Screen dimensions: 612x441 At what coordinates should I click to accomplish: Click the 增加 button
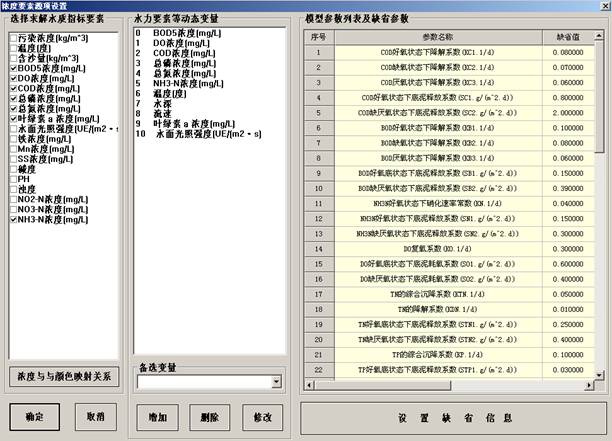pos(158,415)
